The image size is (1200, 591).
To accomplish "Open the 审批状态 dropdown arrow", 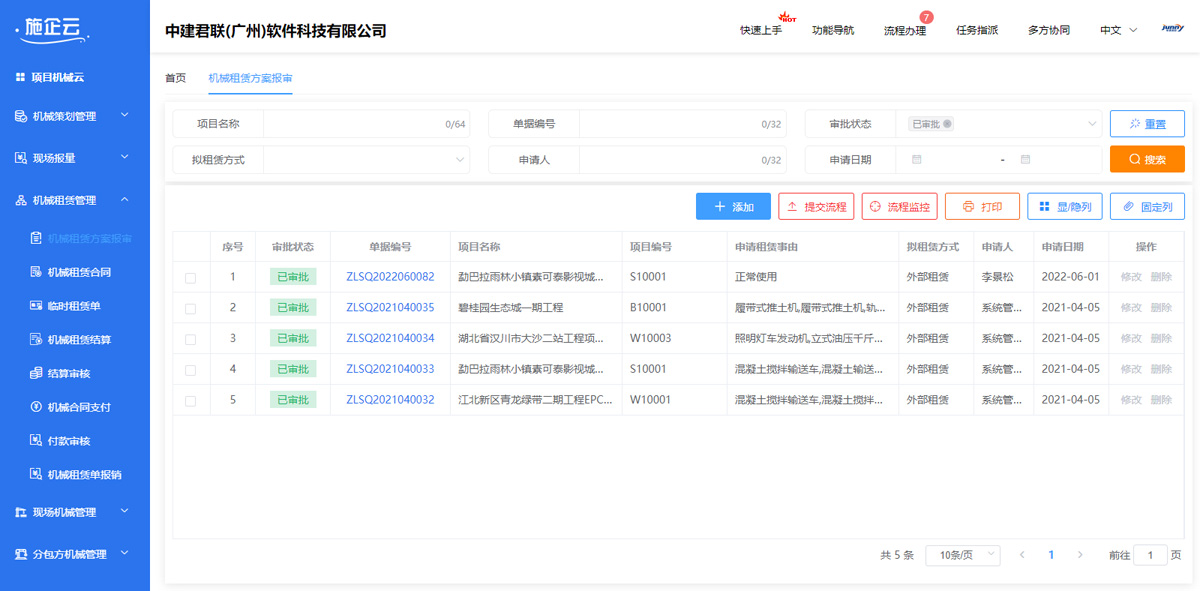I will (x=1092, y=124).
